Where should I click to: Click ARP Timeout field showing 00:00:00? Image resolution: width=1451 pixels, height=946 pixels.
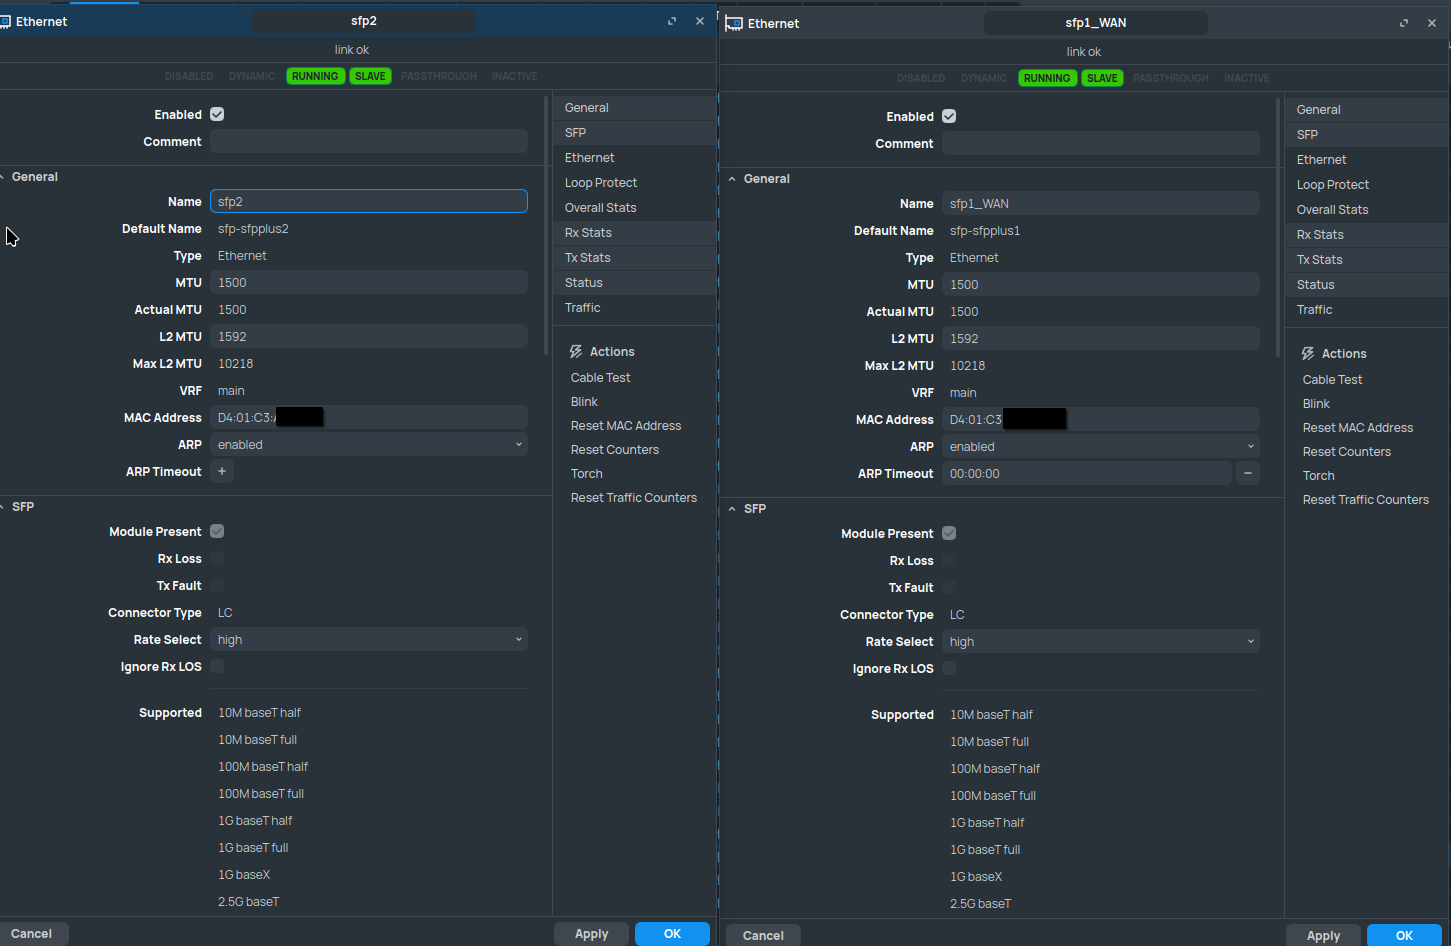pyautogui.click(x=1087, y=474)
